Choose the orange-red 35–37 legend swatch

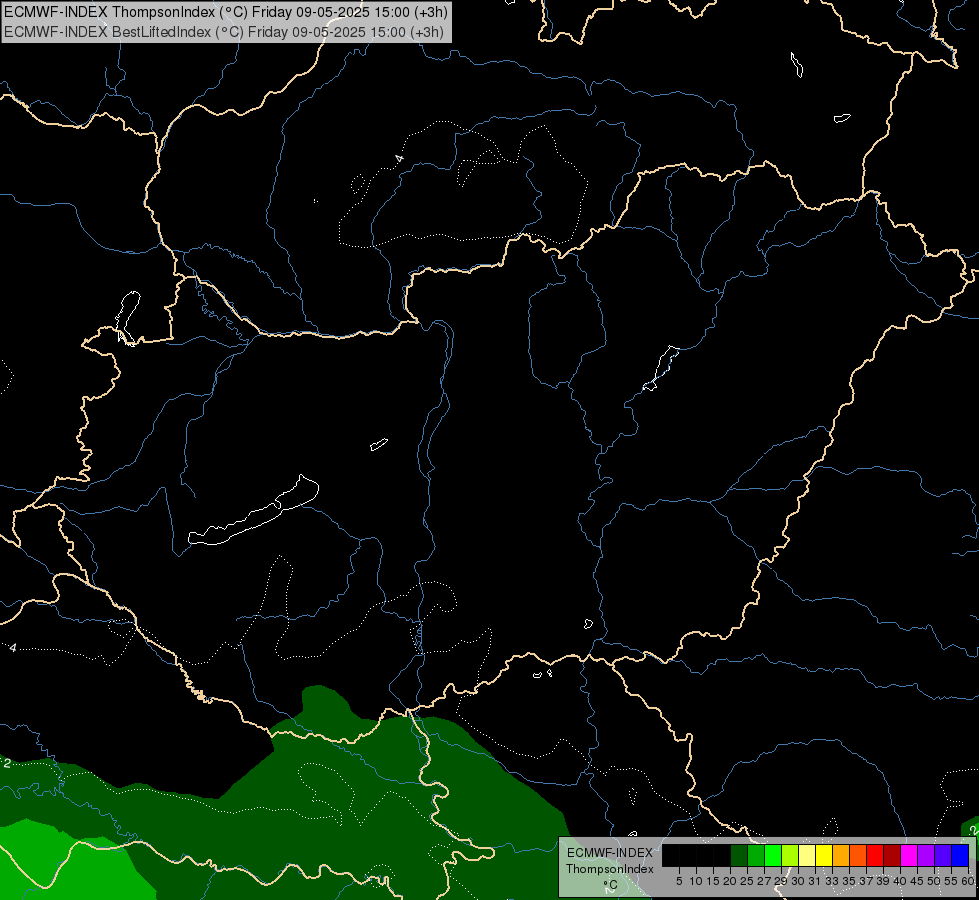tap(858, 855)
